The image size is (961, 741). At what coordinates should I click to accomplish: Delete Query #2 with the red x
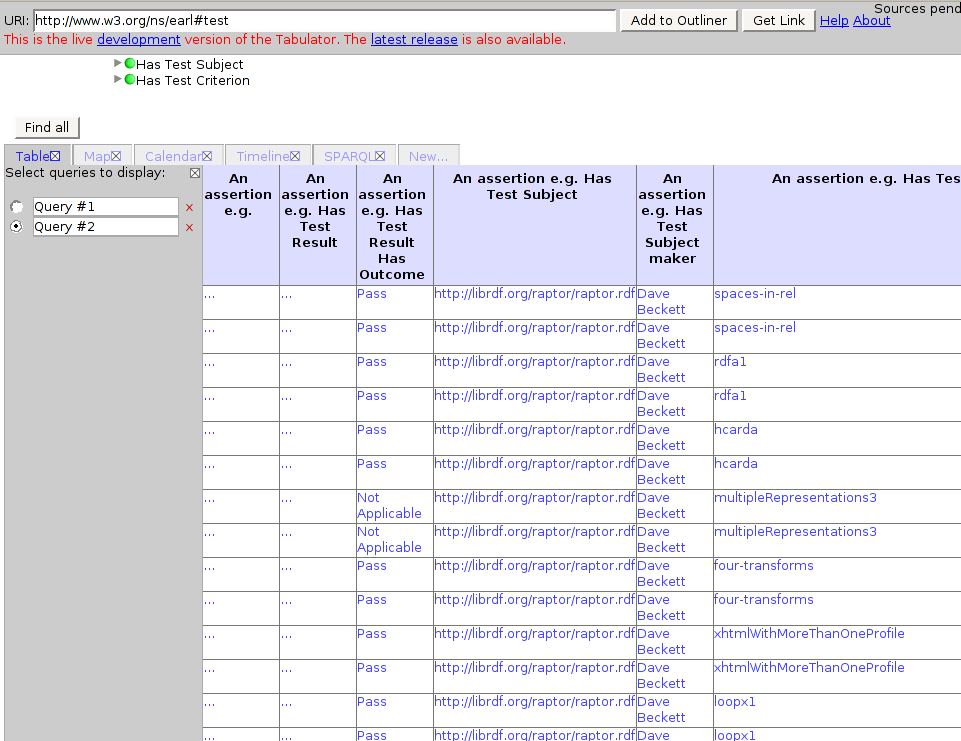click(189, 227)
